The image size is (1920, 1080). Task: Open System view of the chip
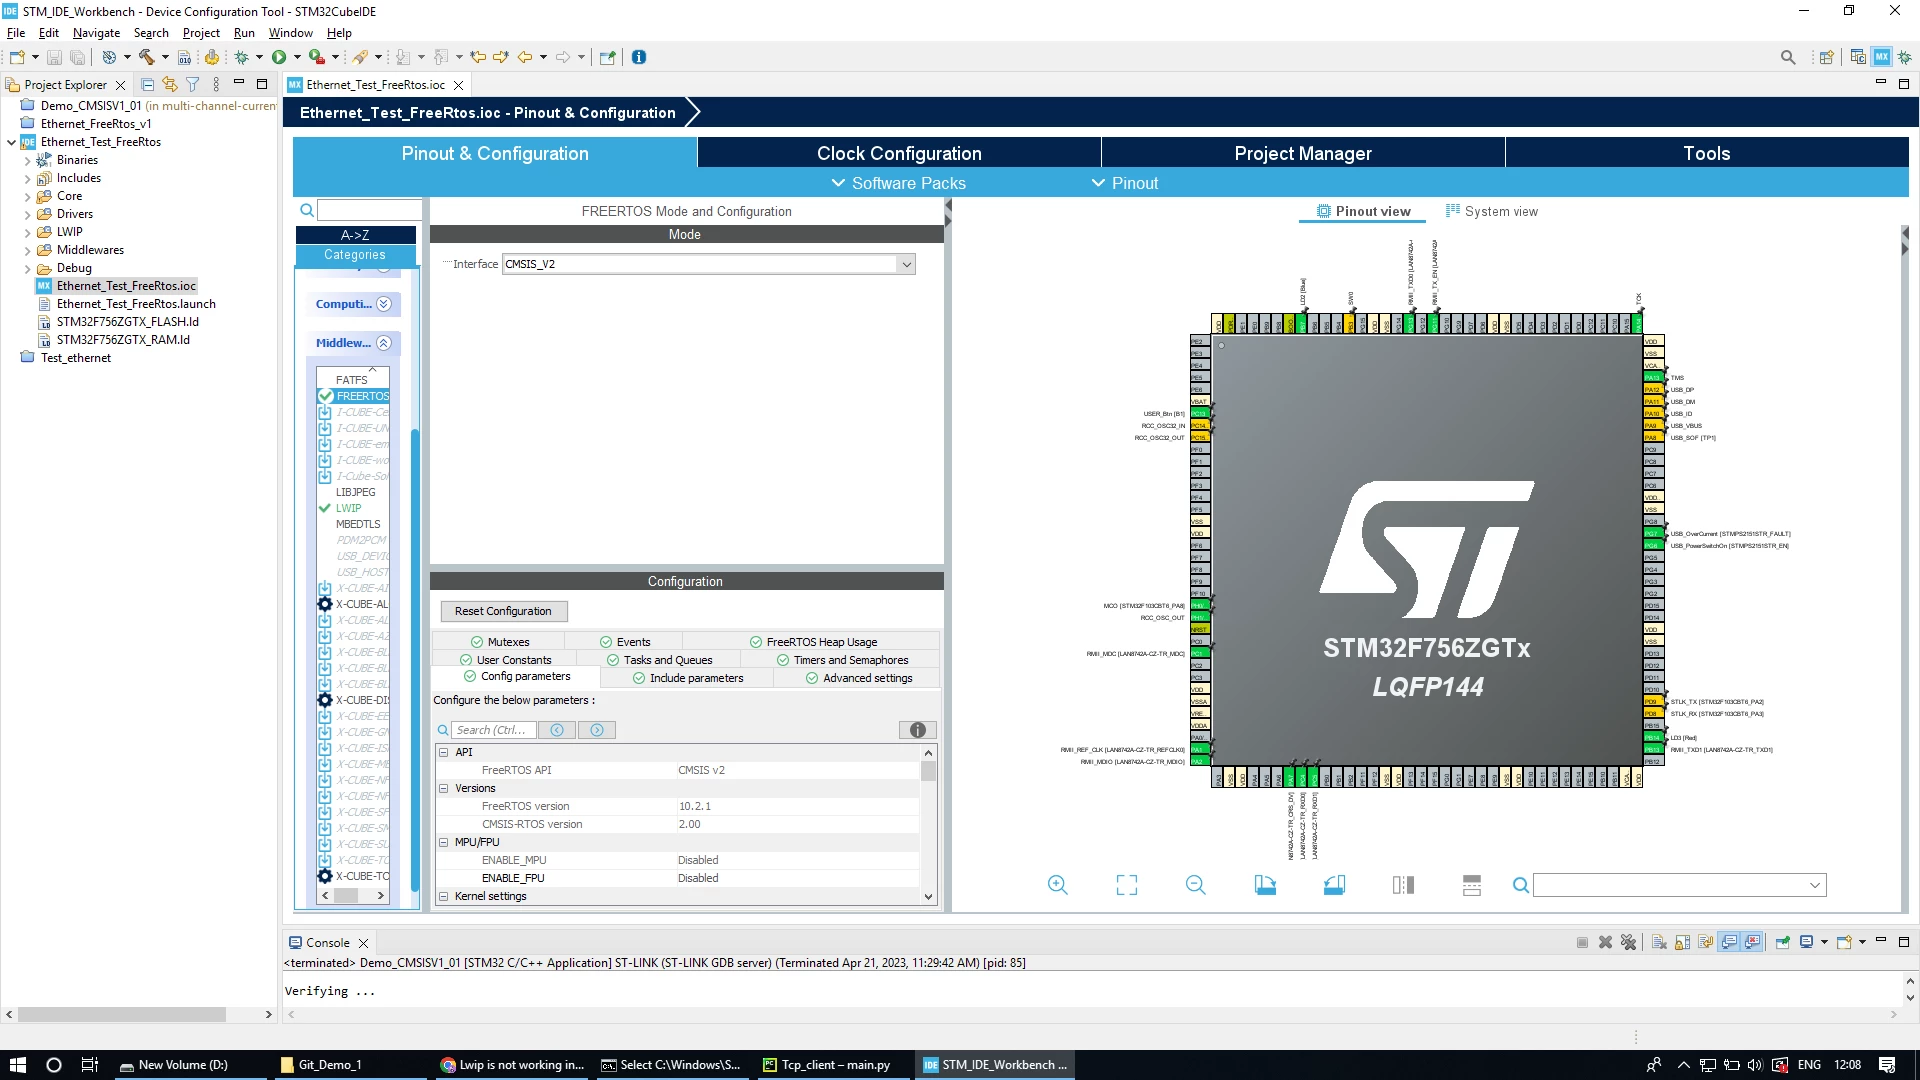[x=1491, y=211]
